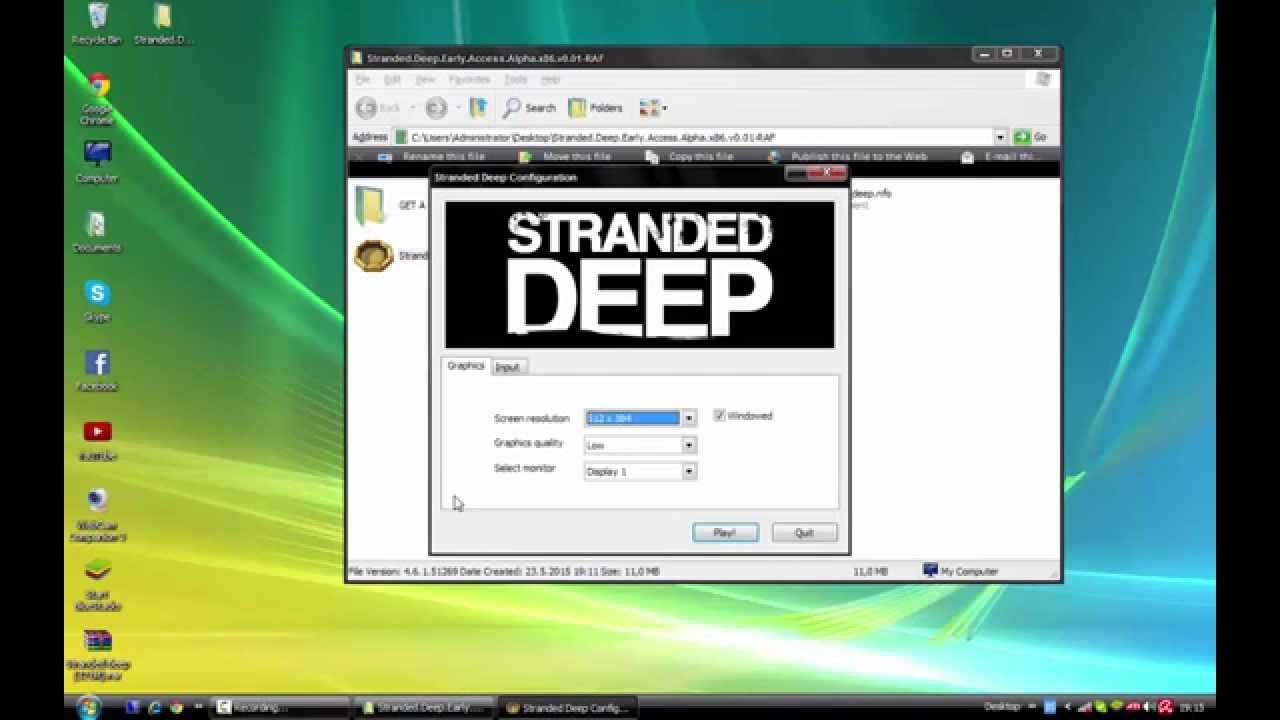Image resolution: width=1280 pixels, height=720 pixels.
Task: Toggle the Folders pane in Explorer
Action: click(596, 107)
